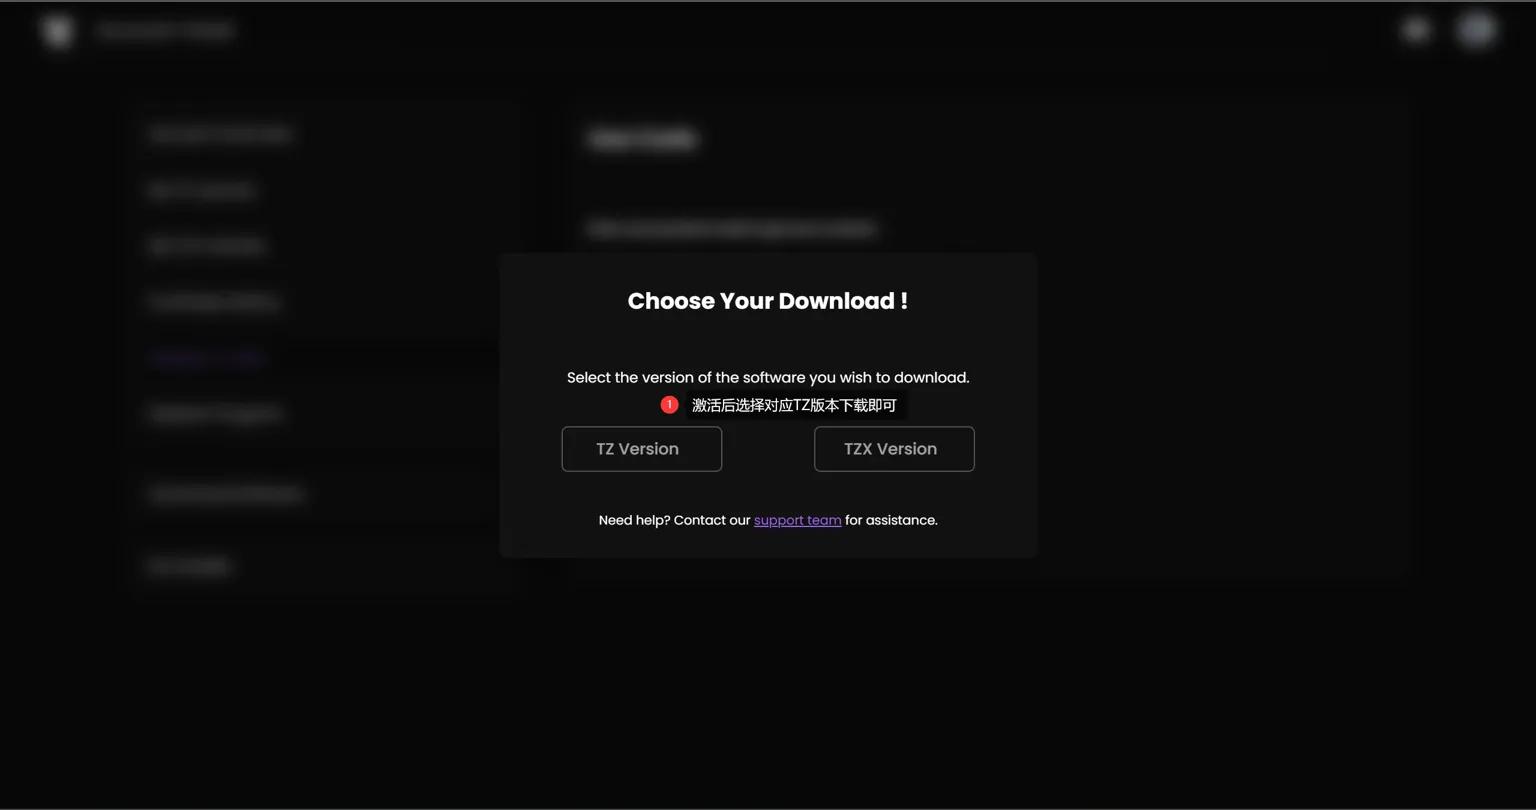This screenshot has width=1536, height=810.
Task: Open the blurred round avatar in header
Action: pos(1476,30)
